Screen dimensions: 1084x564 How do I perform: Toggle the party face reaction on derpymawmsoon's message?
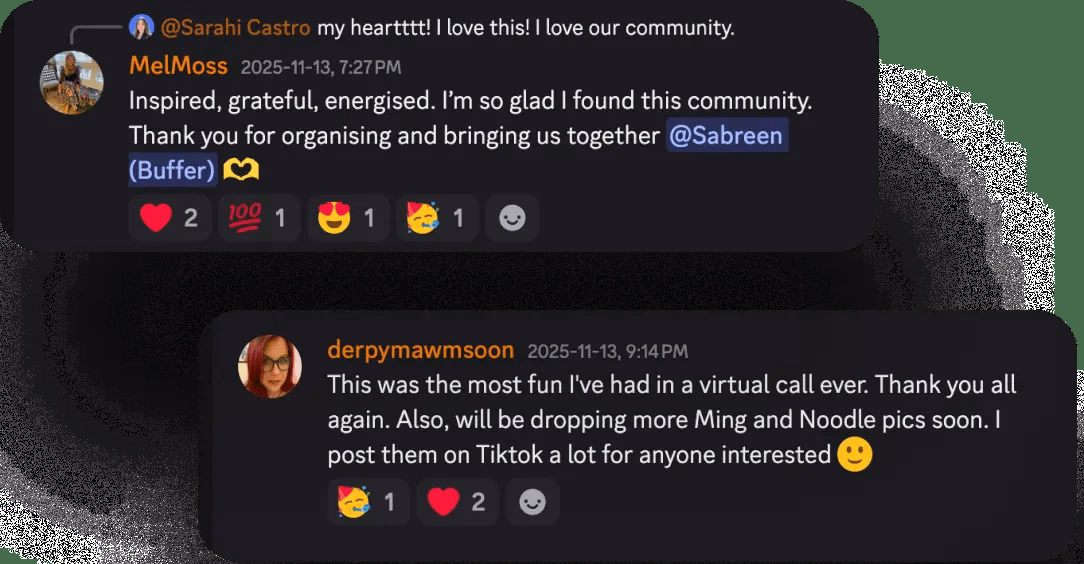click(368, 502)
